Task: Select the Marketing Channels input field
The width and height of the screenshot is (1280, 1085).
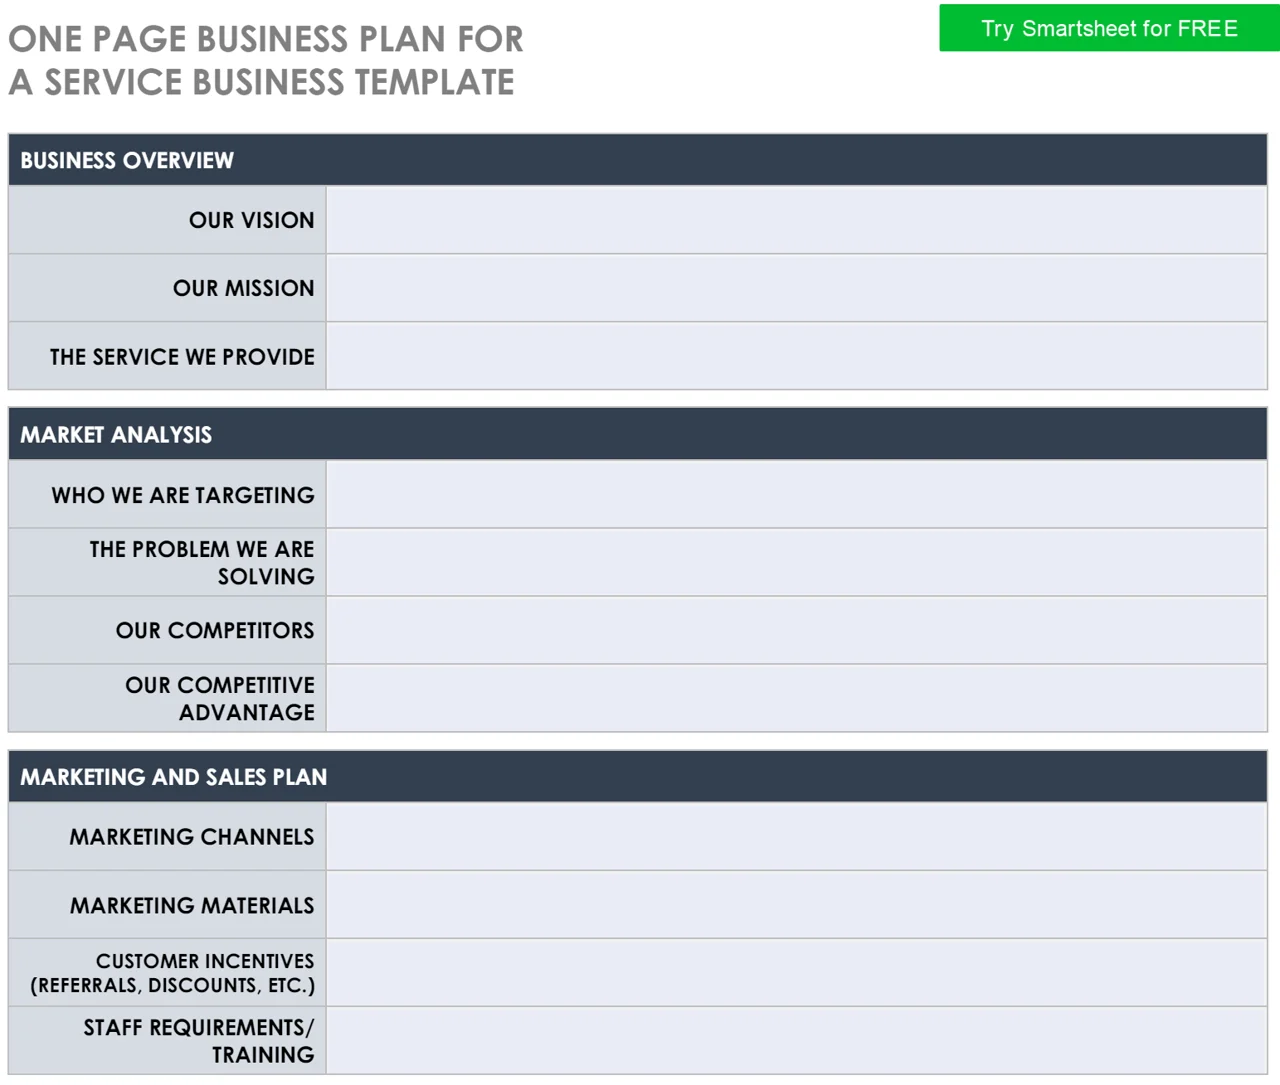Action: pos(796,836)
